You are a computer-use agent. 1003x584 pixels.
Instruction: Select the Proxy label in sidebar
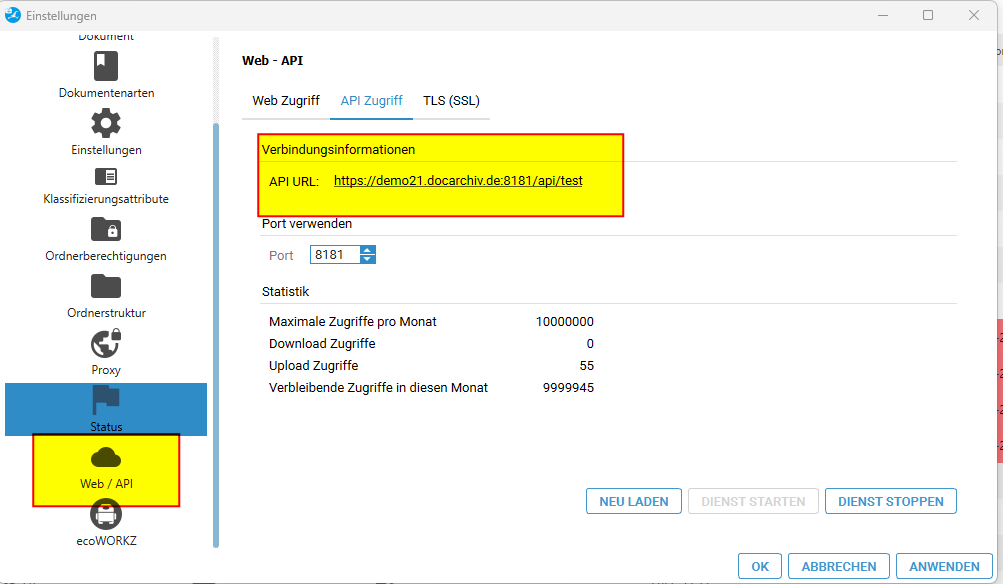pos(106,370)
